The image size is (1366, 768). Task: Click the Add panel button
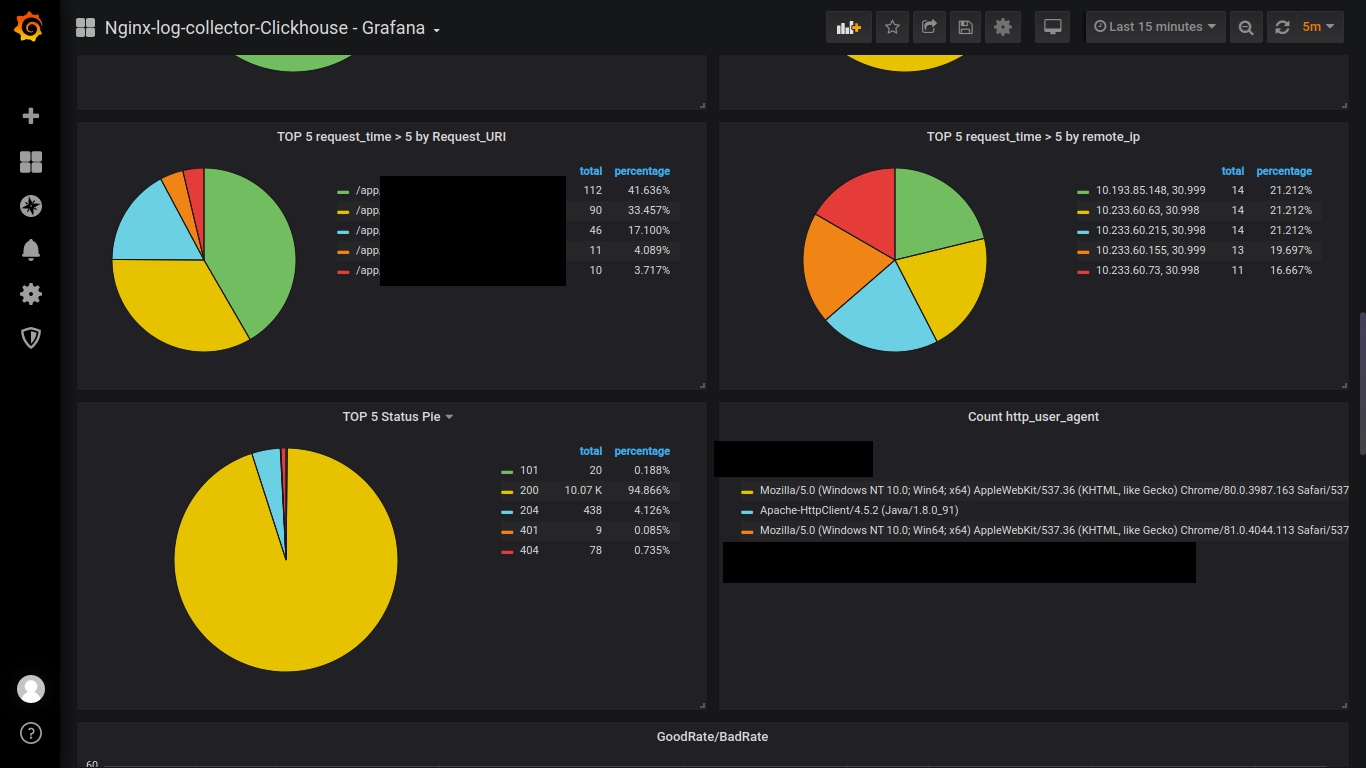(849, 27)
